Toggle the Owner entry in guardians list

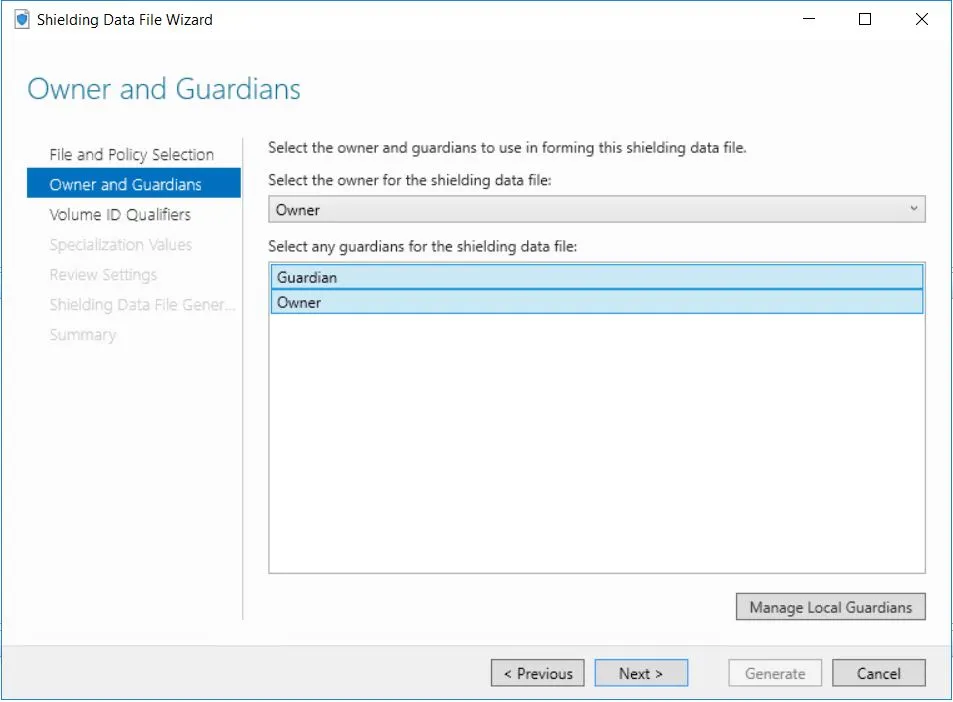click(x=597, y=302)
